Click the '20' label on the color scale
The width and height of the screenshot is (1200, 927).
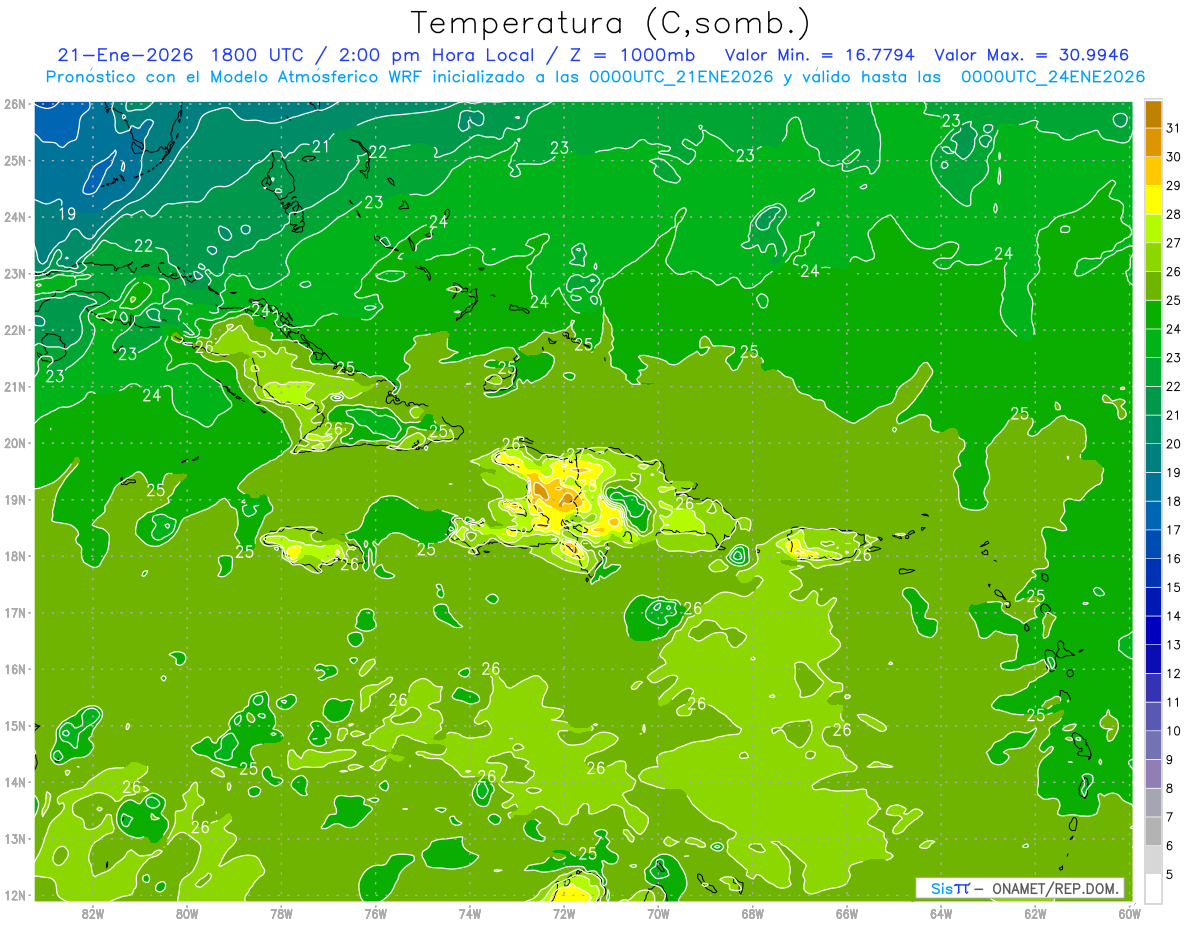point(1174,444)
